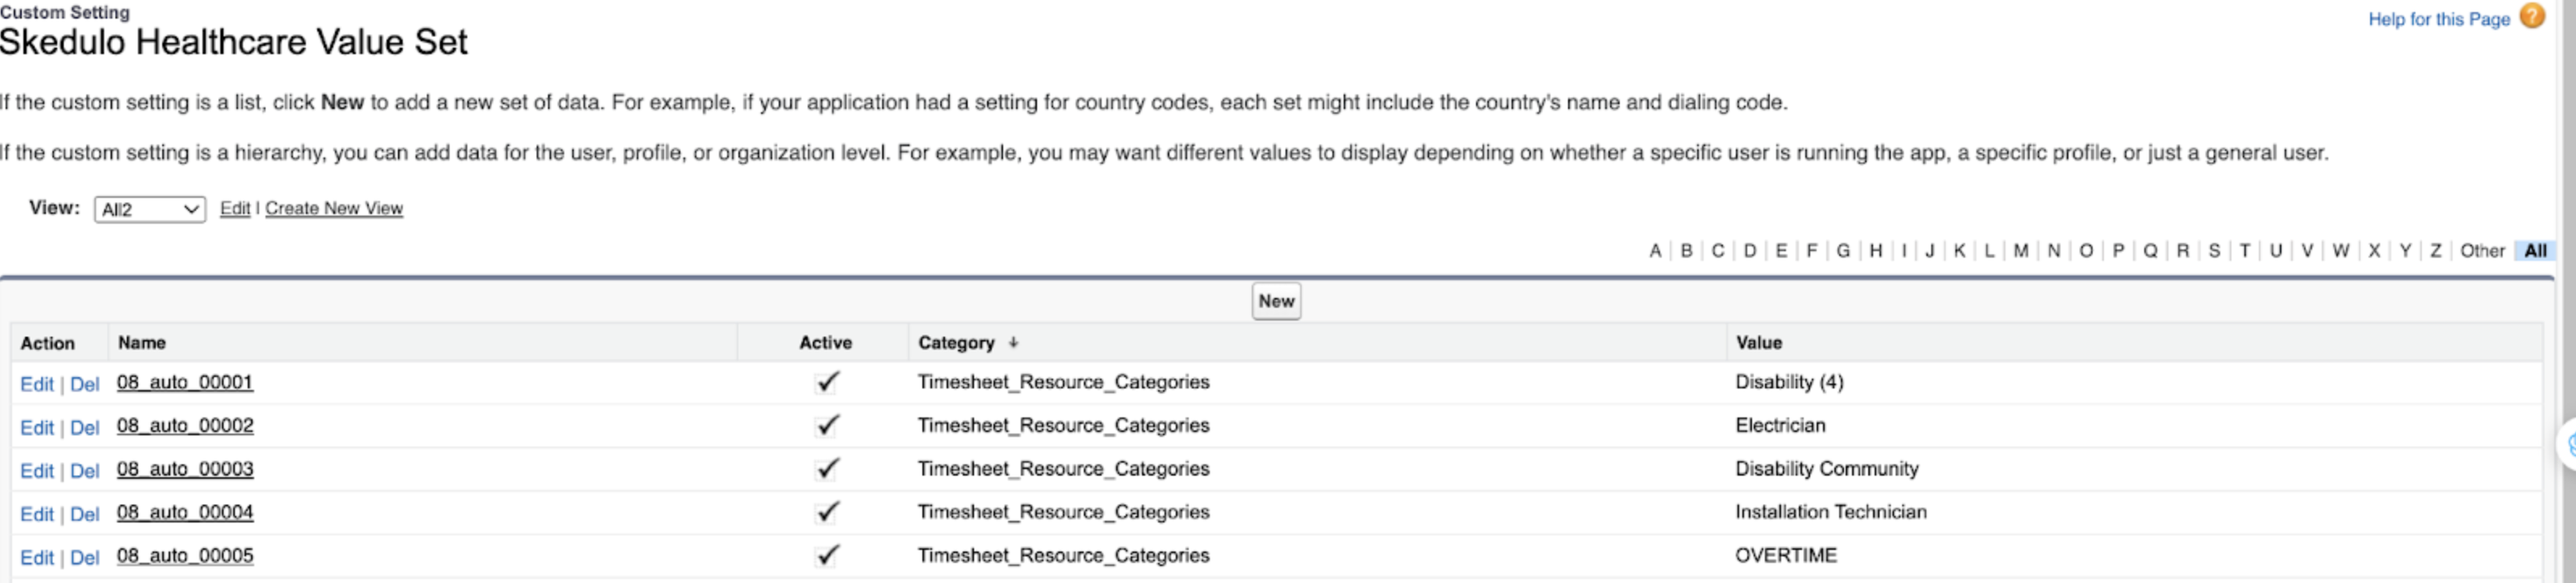The width and height of the screenshot is (2576, 583).
Task: Filter list by letter P
Action: pyautogui.click(x=2118, y=251)
